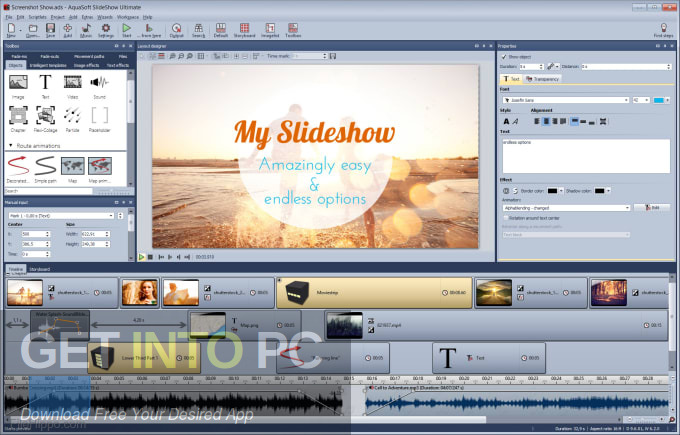Click the outline text effect icon
Viewport: 680px width, 435px height.
coord(506,191)
